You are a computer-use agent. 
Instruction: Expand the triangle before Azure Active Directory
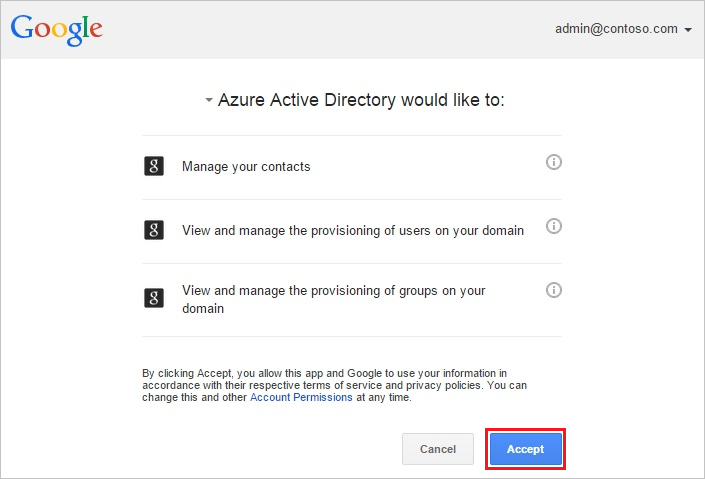[x=209, y=101]
